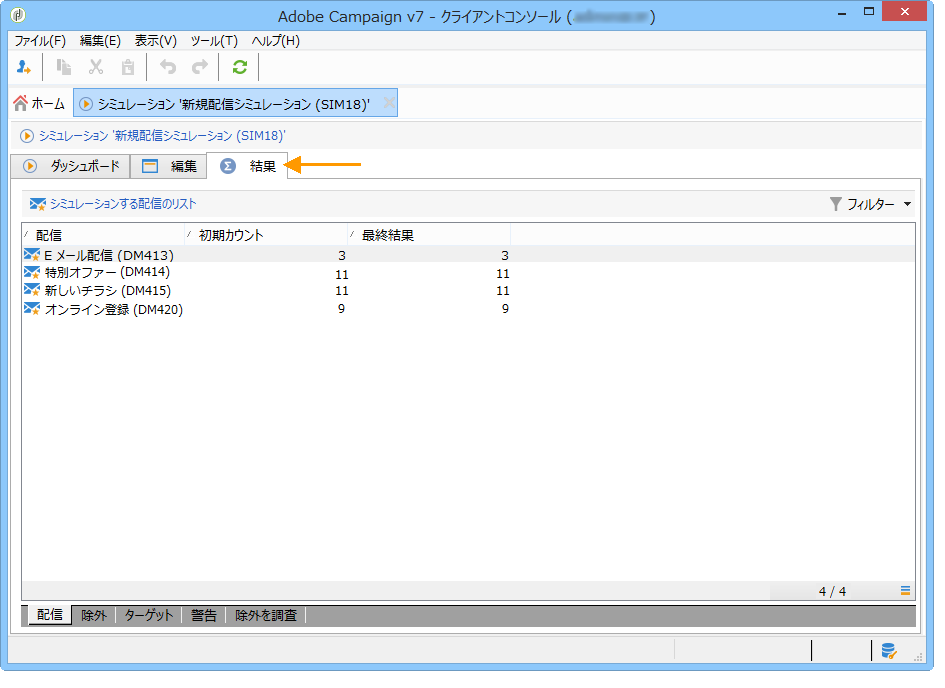Click the Cut scissors icon
The height and width of the screenshot is (688, 945).
coord(96,67)
